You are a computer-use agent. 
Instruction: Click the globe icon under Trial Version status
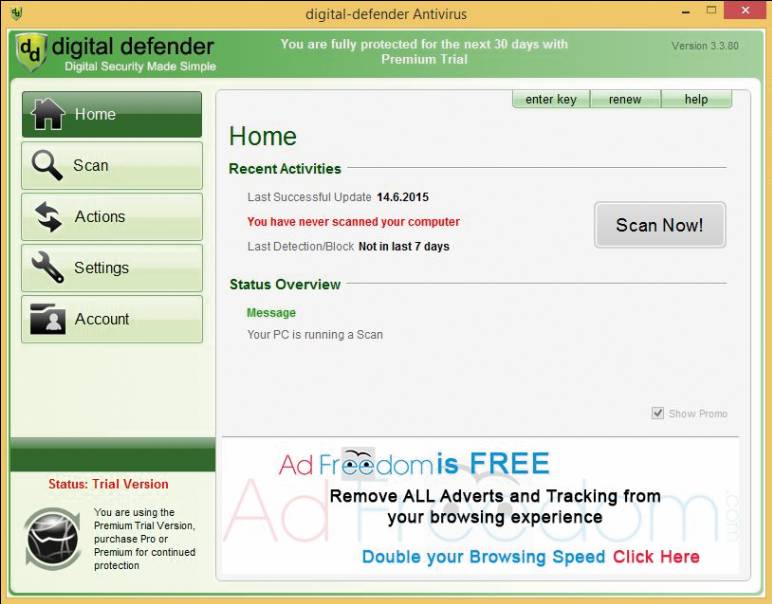coord(52,539)
